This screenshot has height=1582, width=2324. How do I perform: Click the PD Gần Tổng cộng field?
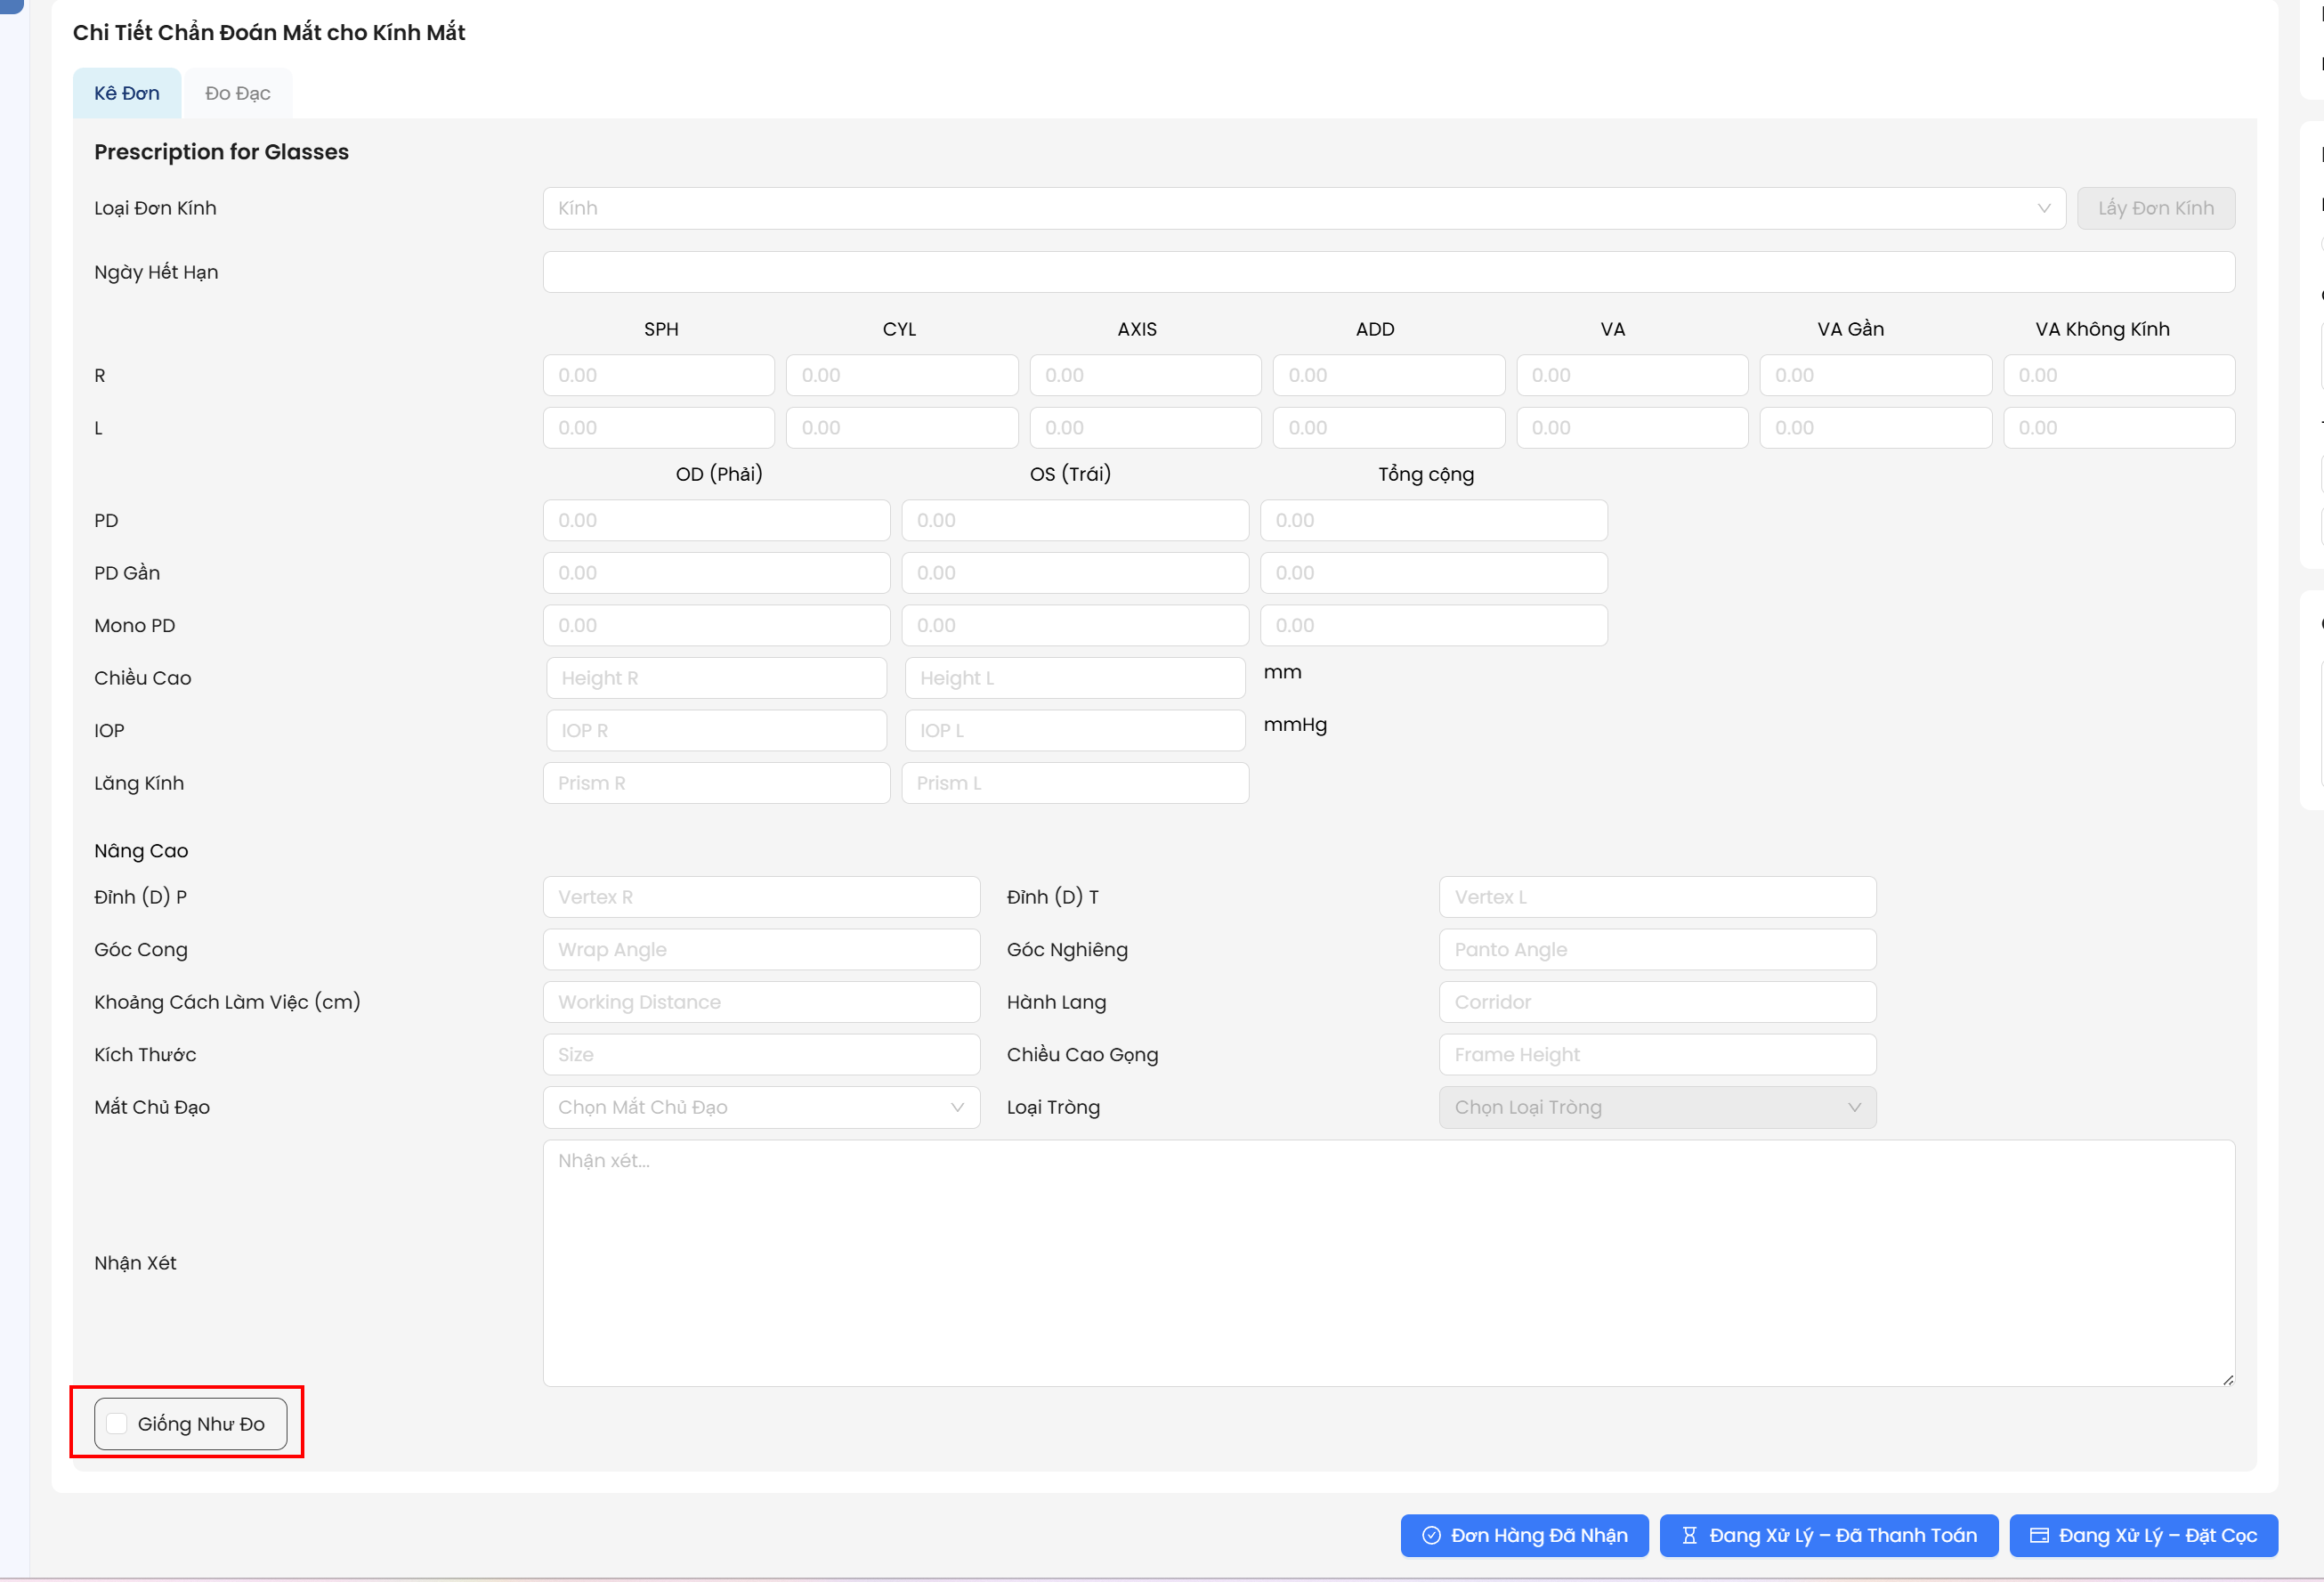pos(1434,573)
